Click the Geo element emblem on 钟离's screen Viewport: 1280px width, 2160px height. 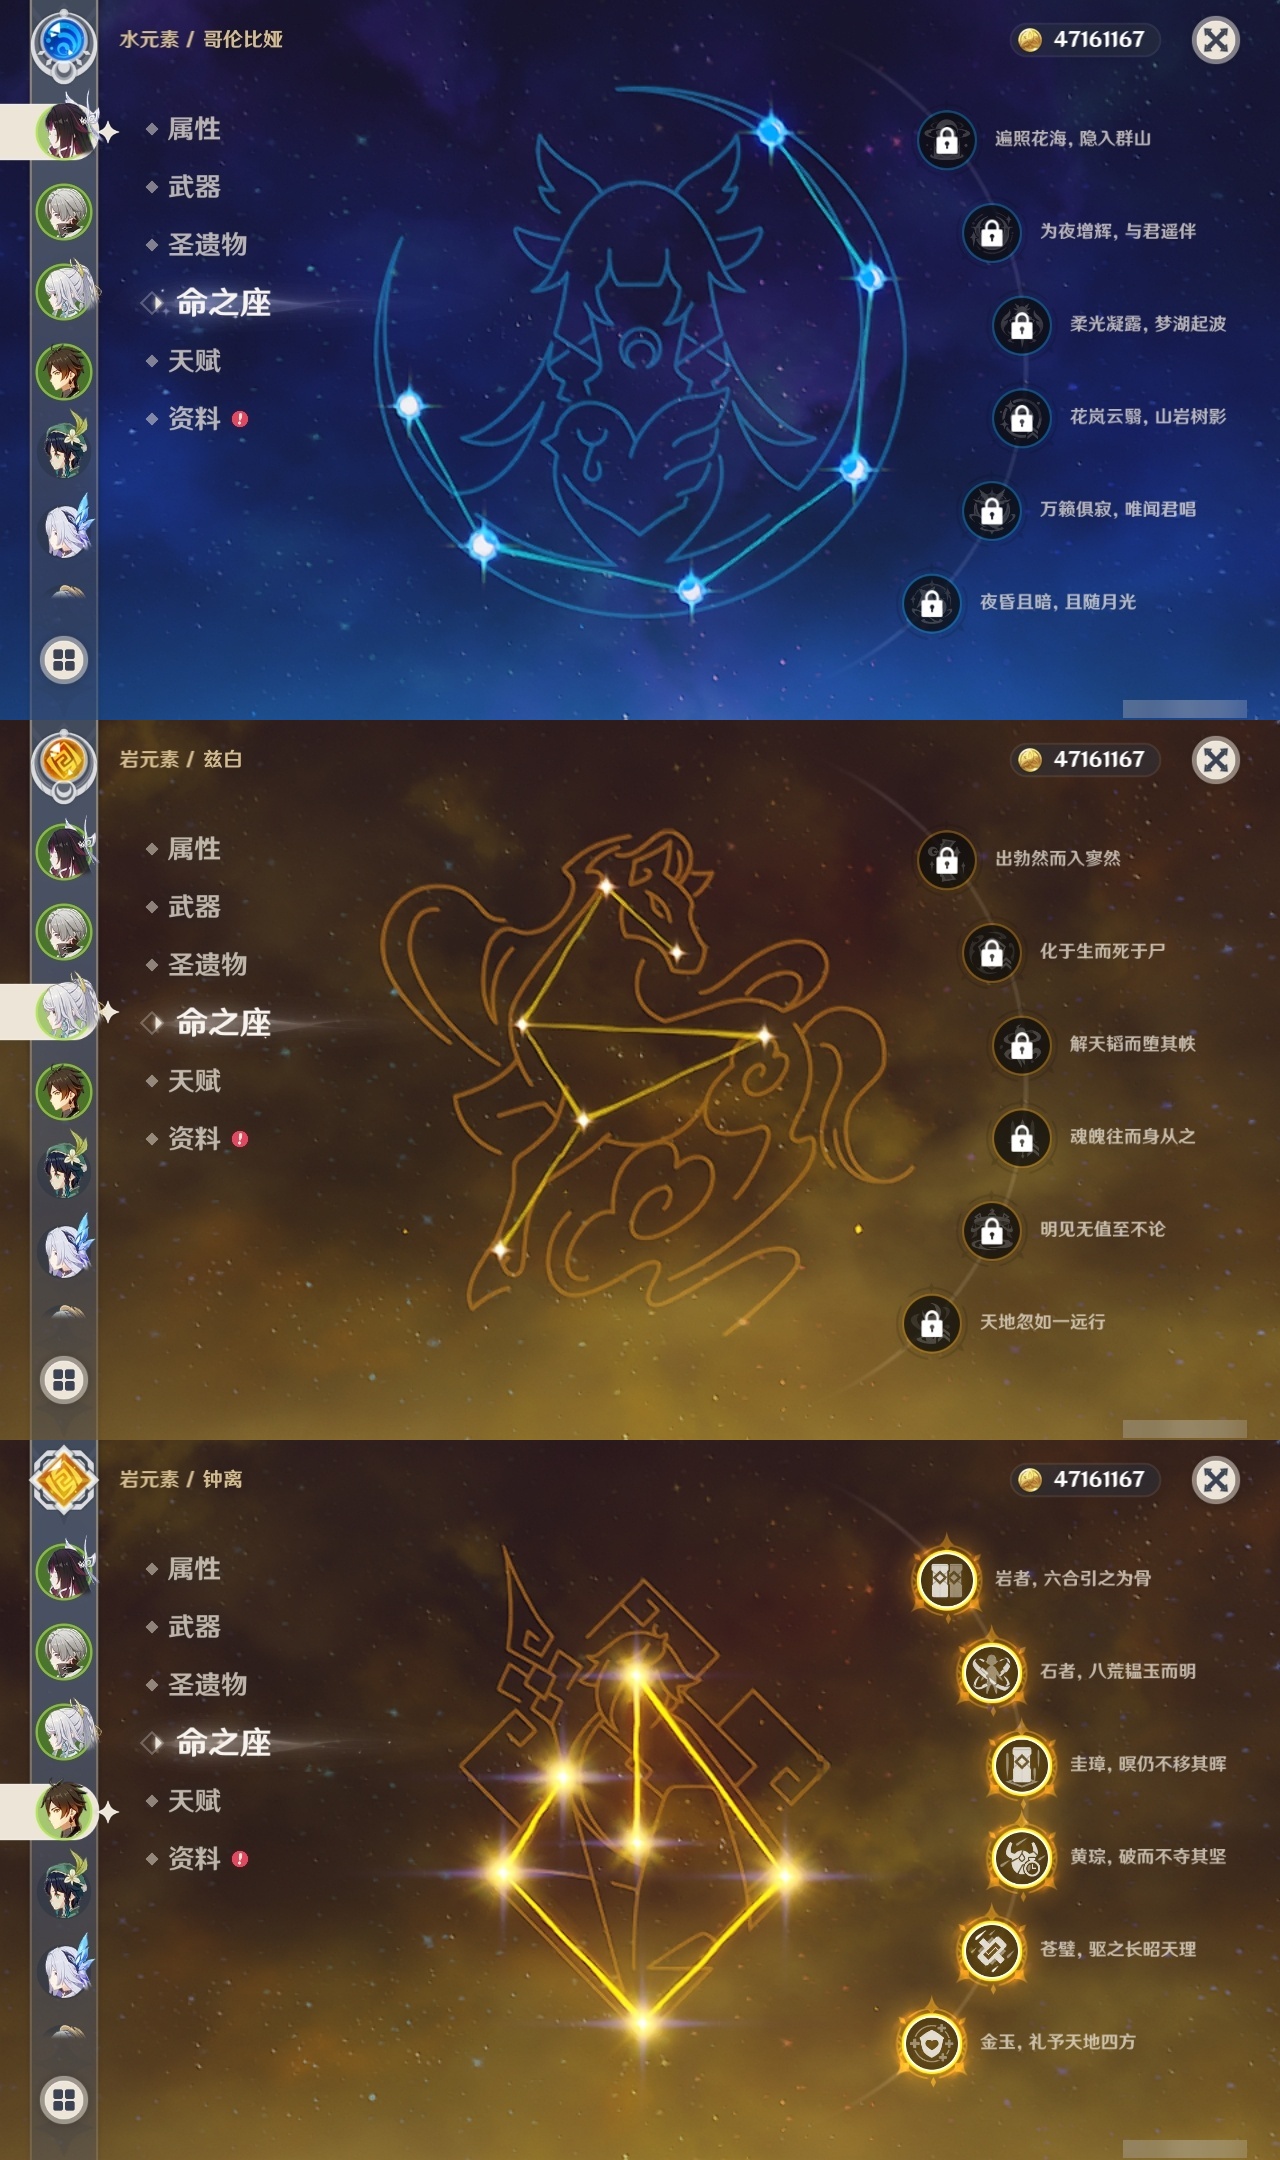tap(63, 1481)
